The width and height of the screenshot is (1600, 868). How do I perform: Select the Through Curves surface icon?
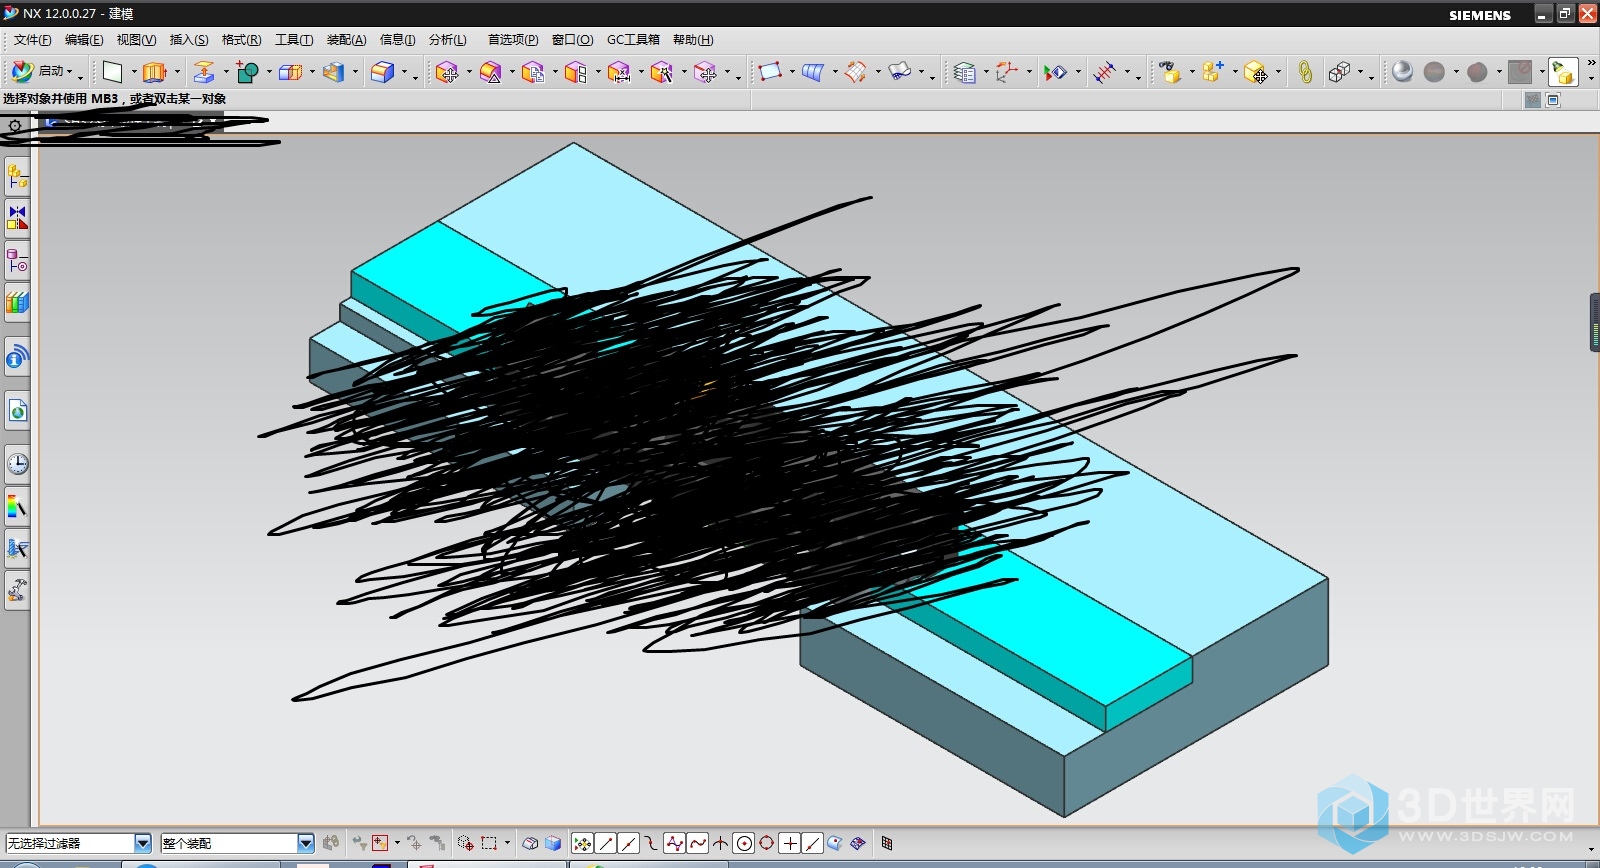[812, 72]
